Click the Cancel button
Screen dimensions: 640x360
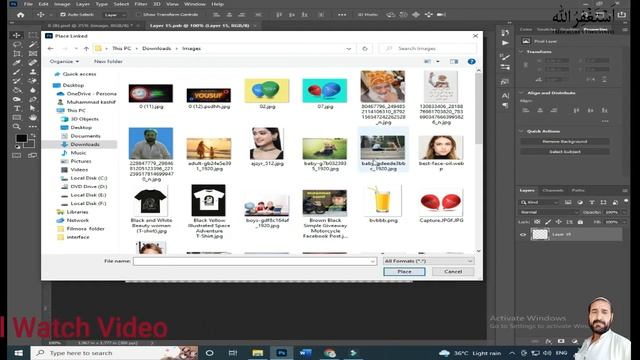tap(453, 271)
